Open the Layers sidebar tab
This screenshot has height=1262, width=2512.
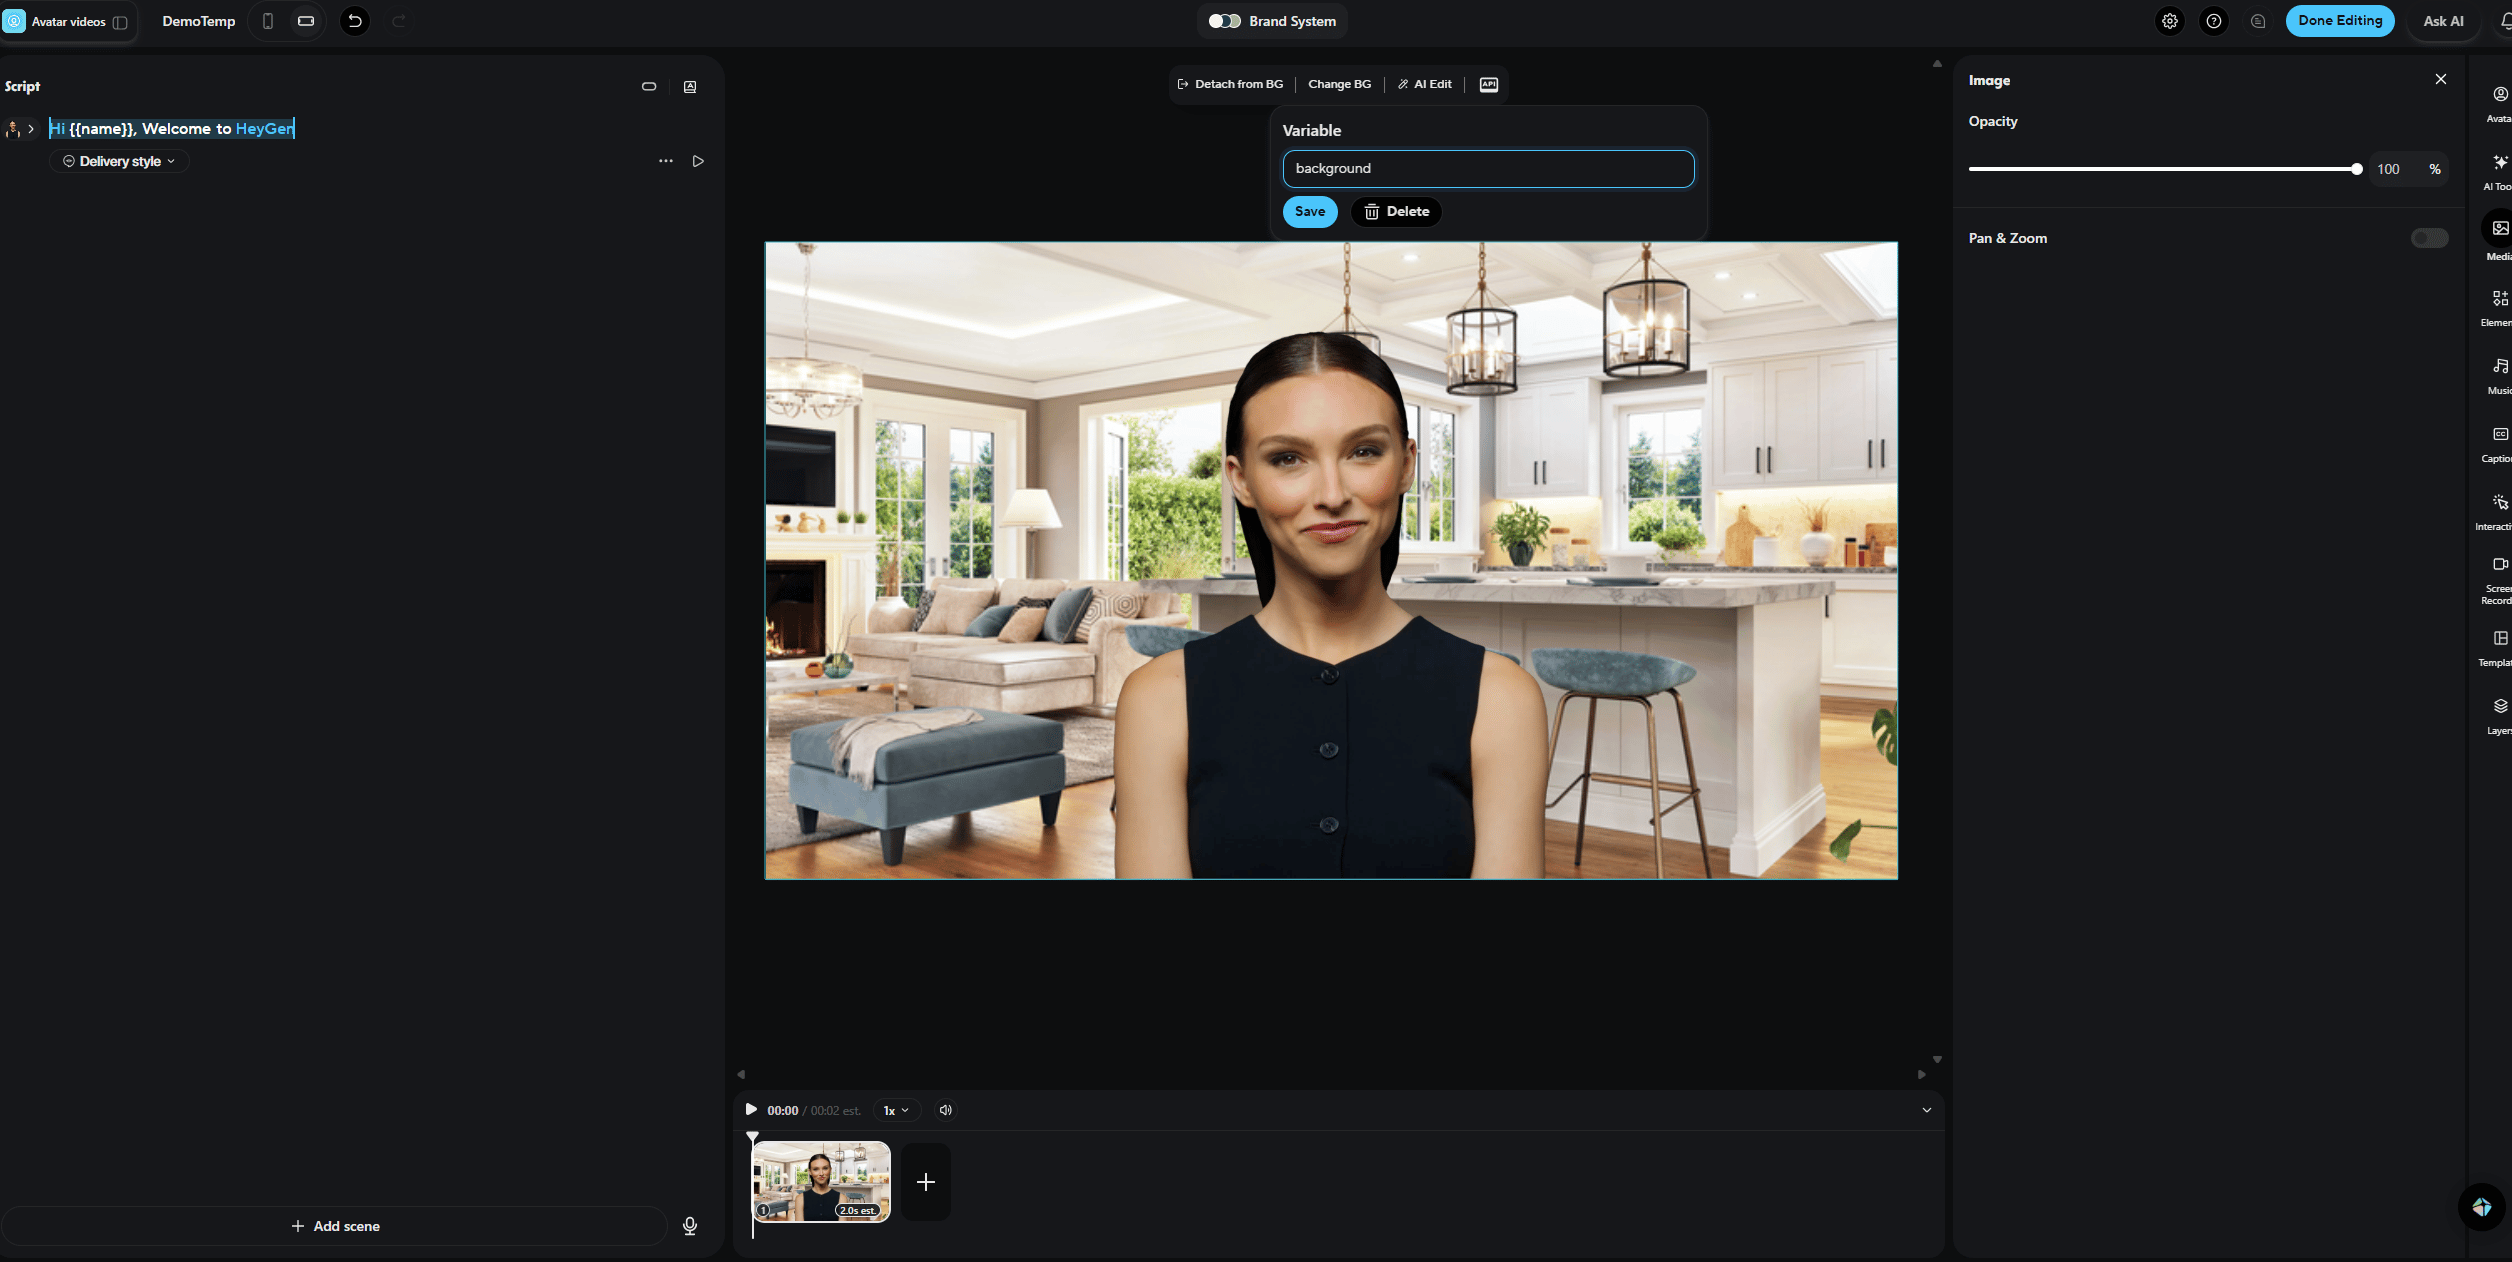(x=2498, y=716)
